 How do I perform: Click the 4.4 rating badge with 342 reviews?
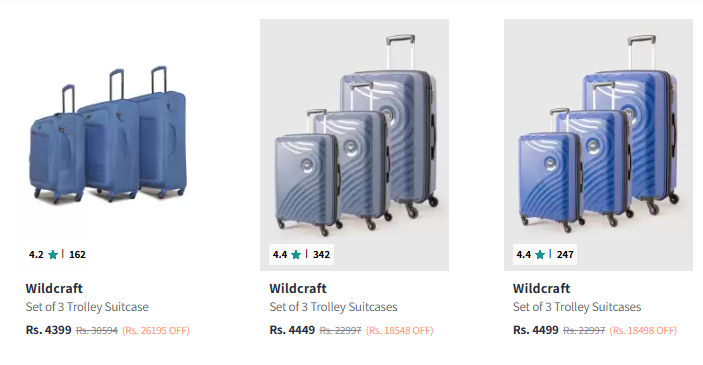(301, 255)
